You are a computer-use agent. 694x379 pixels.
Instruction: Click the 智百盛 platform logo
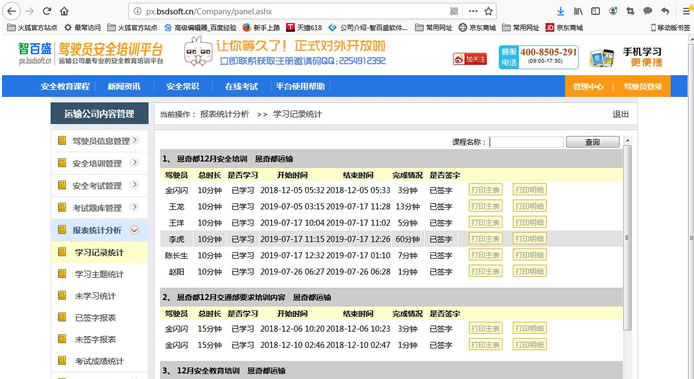point(35,53)
